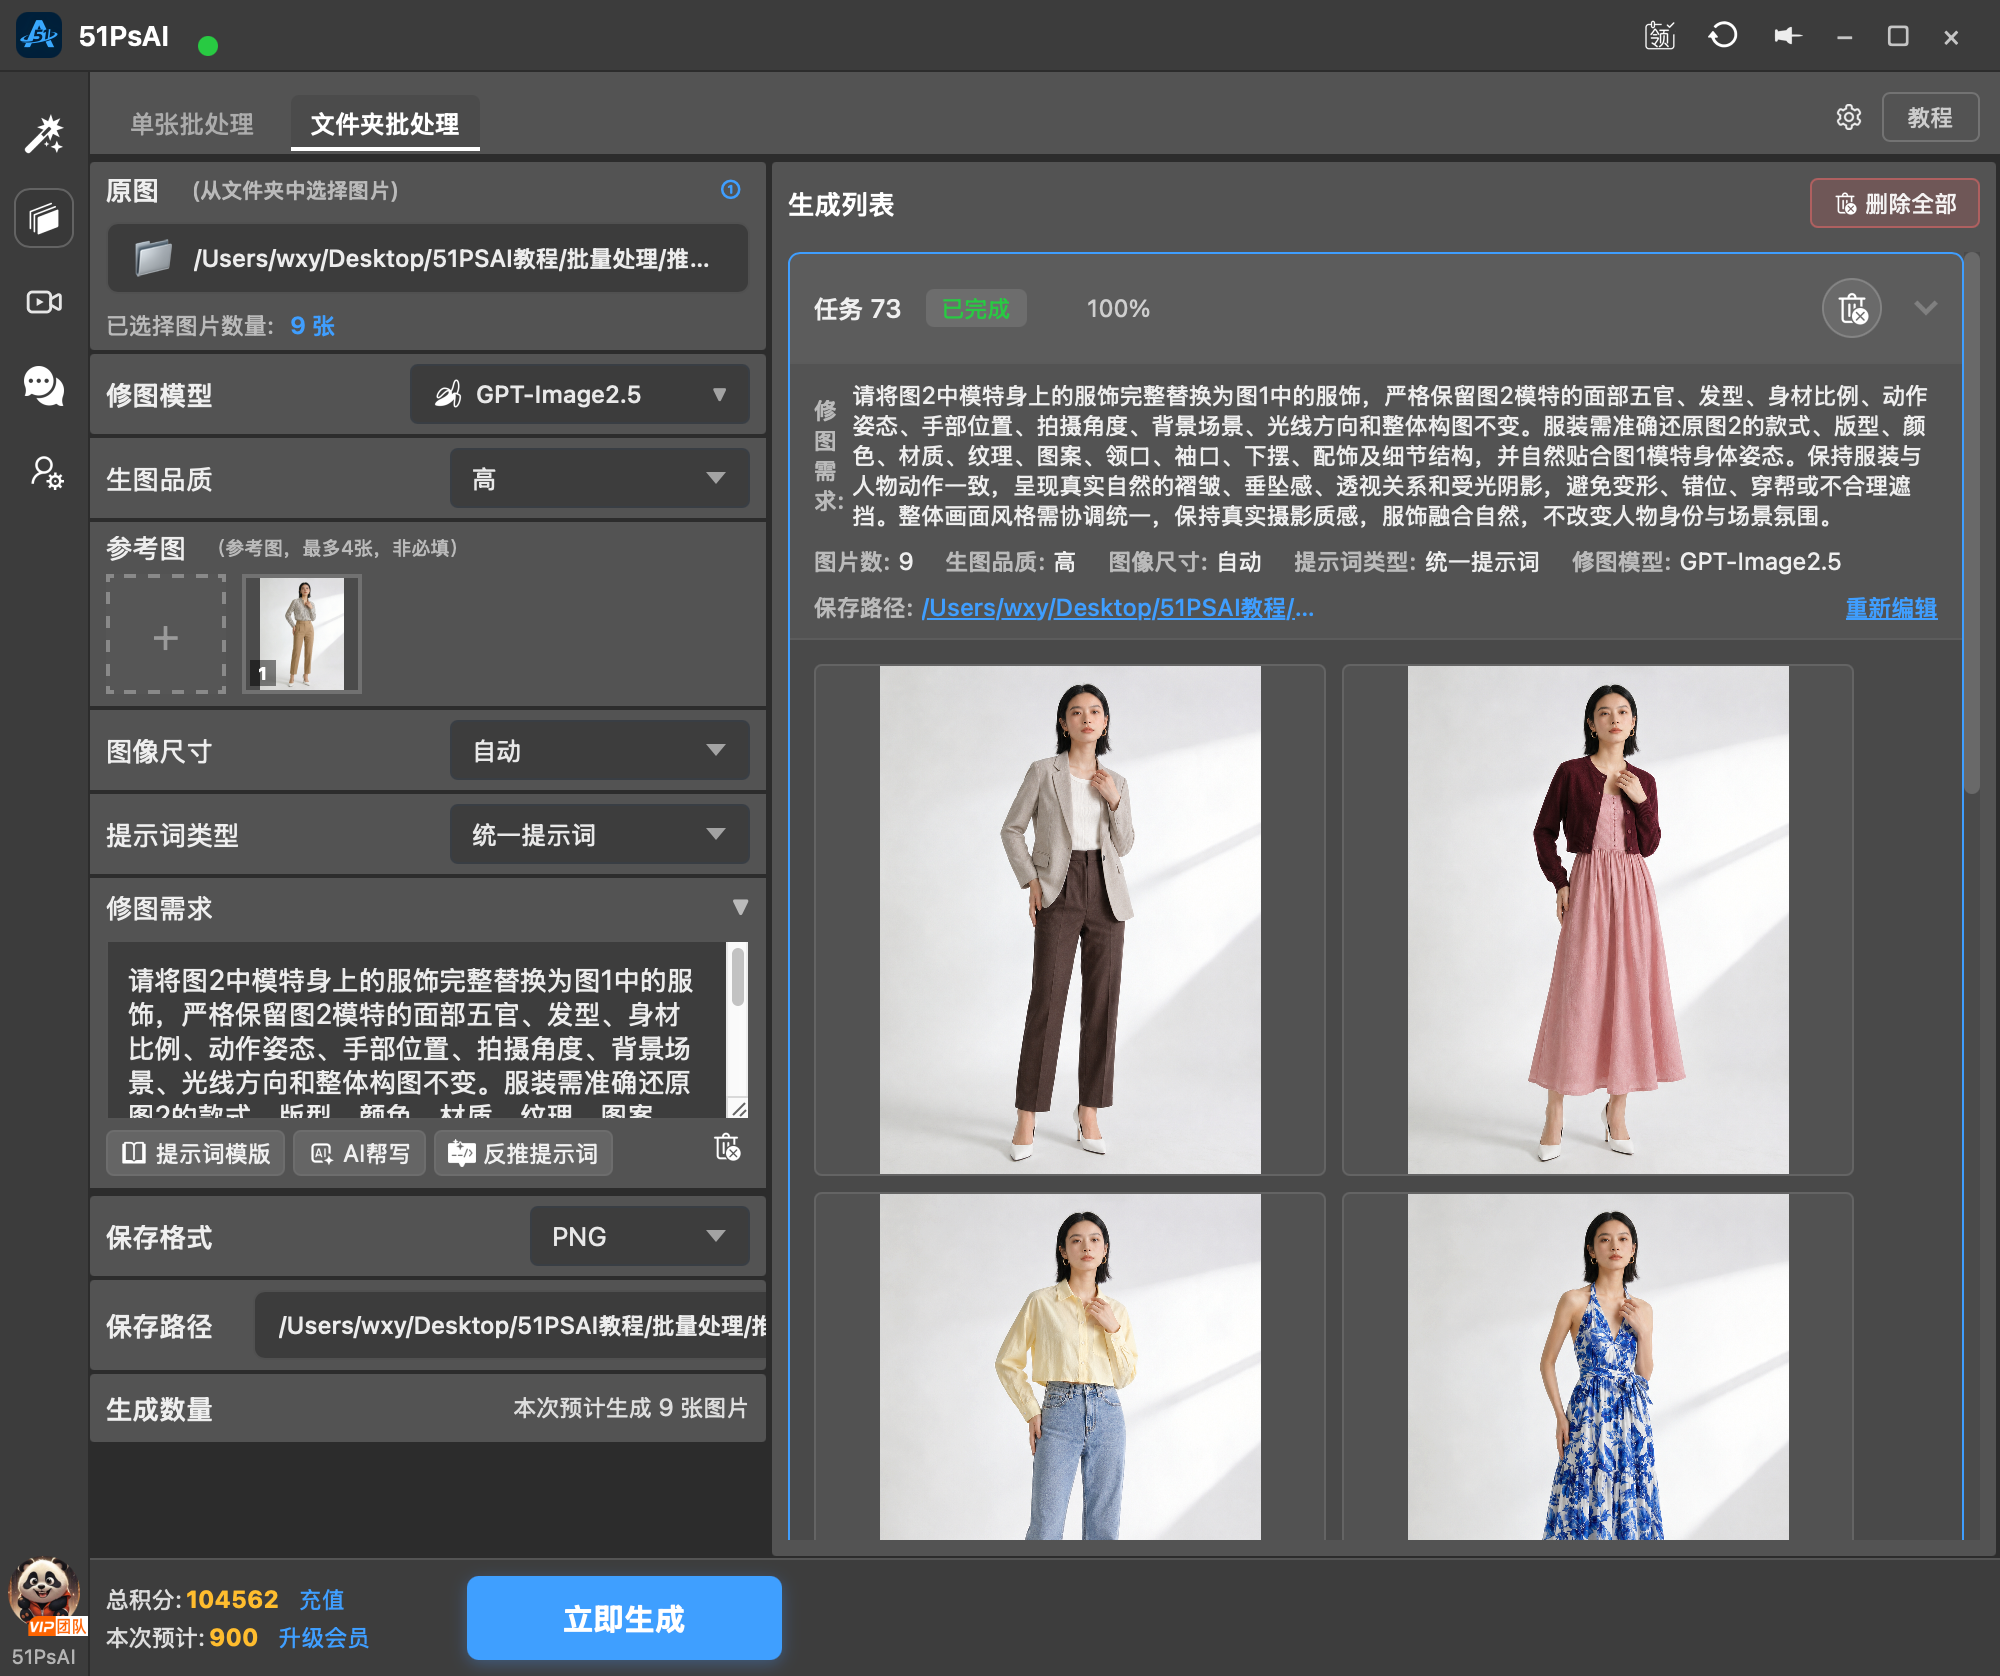The height and width of the screenshot is (1676, 2000).
Task: Open the video camera section in sidebar
Action: 44,302
